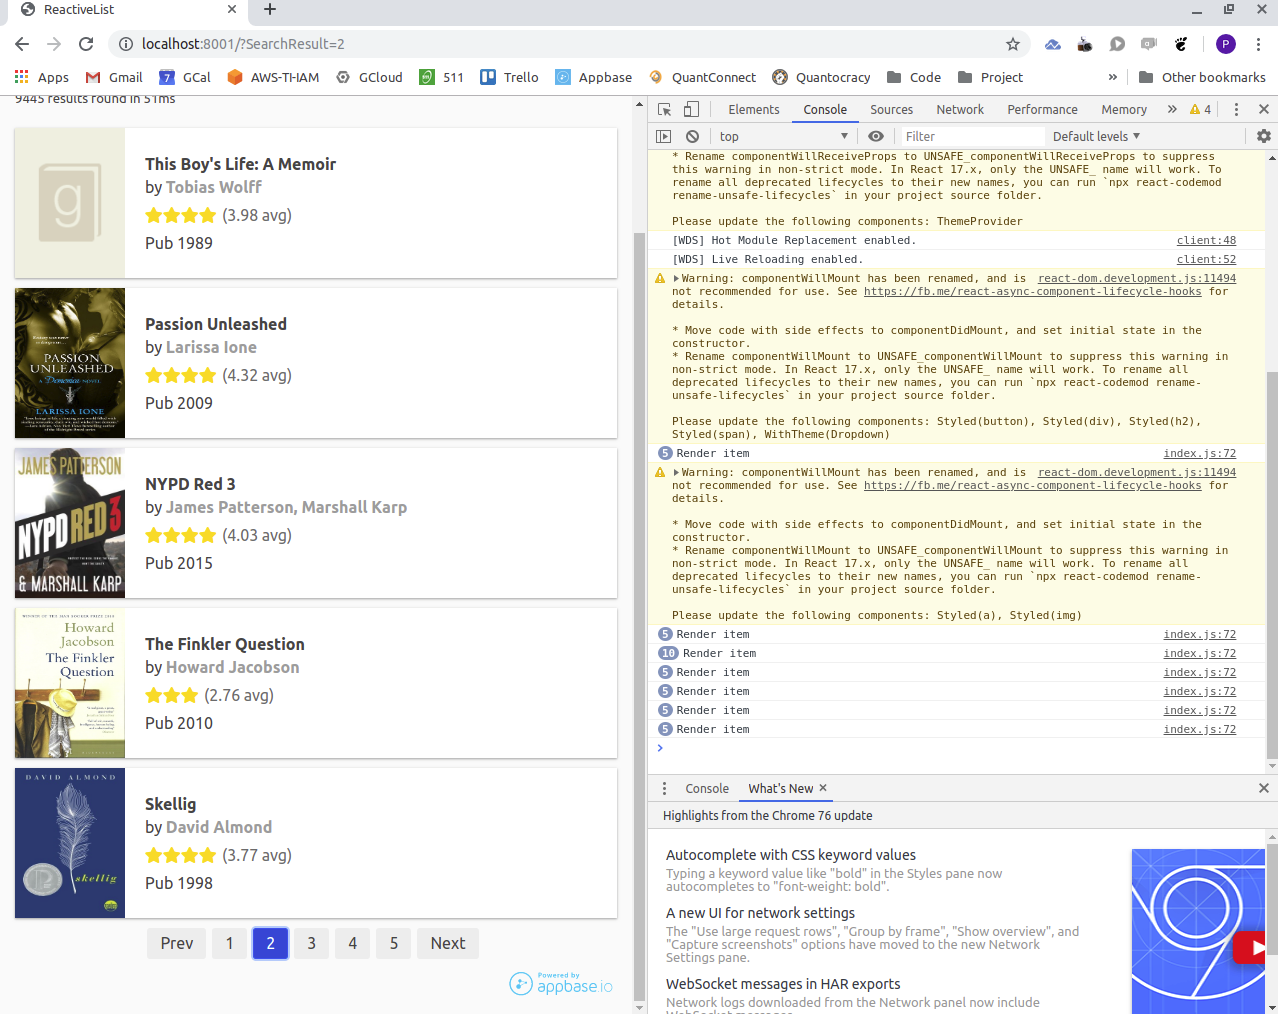
Task: Open the Powered by appbase.io logo link
Action: click(561, 983)
